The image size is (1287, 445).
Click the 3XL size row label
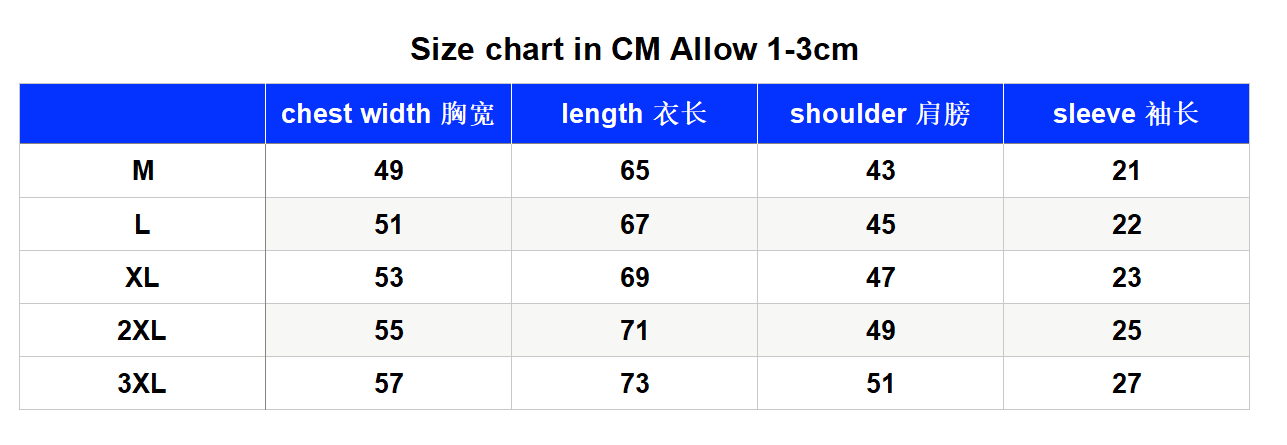coord(143,383)
